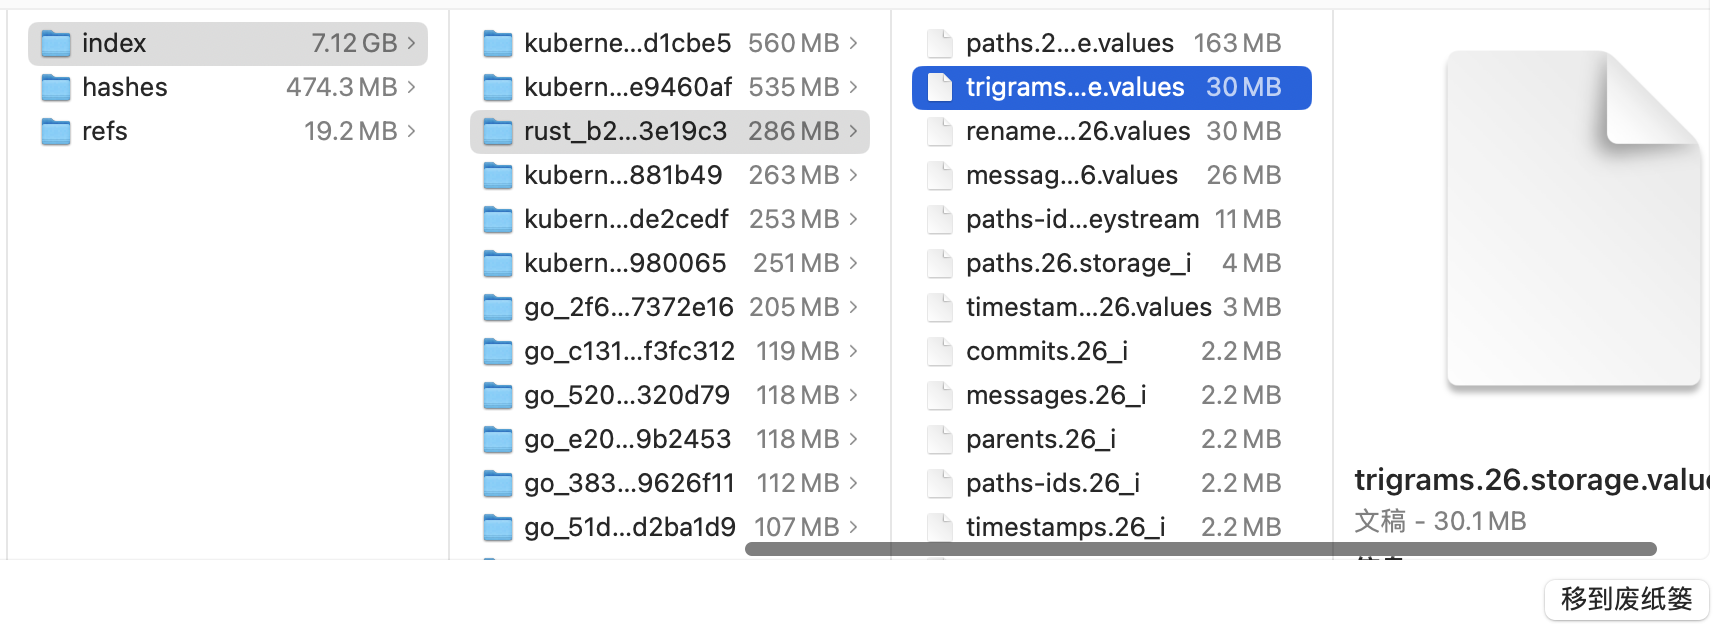Viewport: 1722px width, 630px height.
Task: Expand the go_c131...f3fc312 folder chevron
Action: click(x=853, y=352)
